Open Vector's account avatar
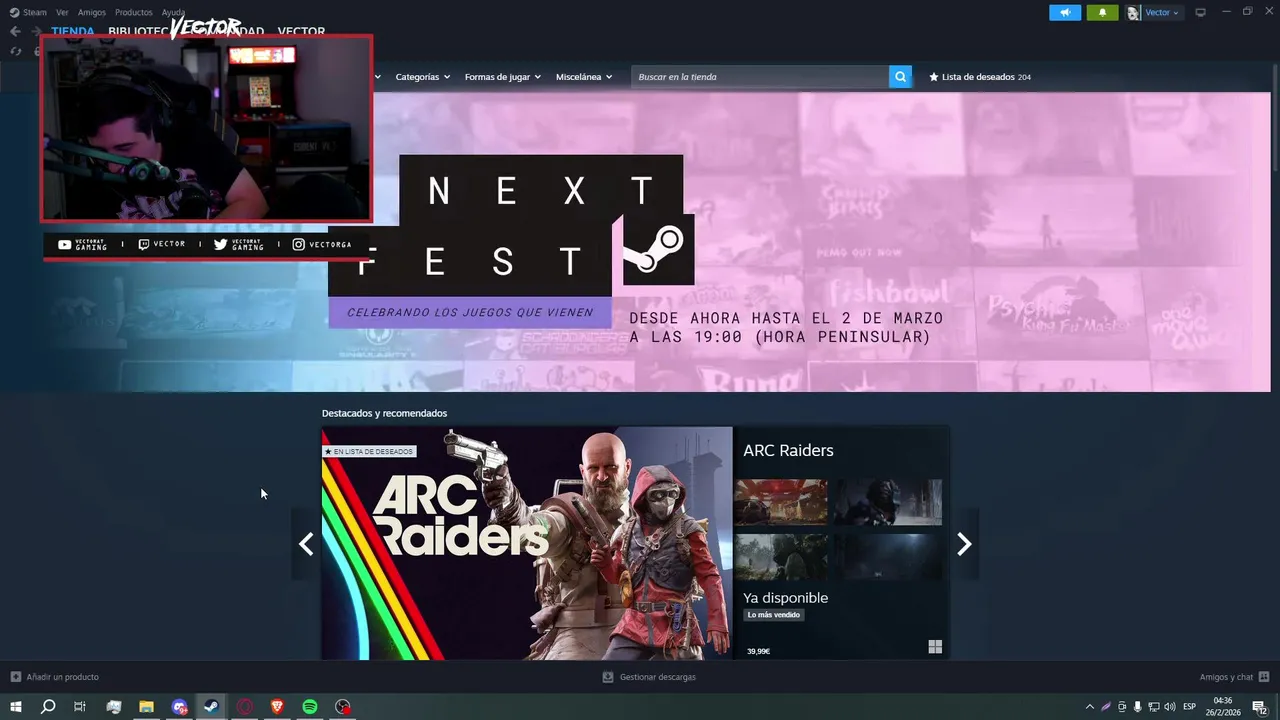 coord(1133,12)
